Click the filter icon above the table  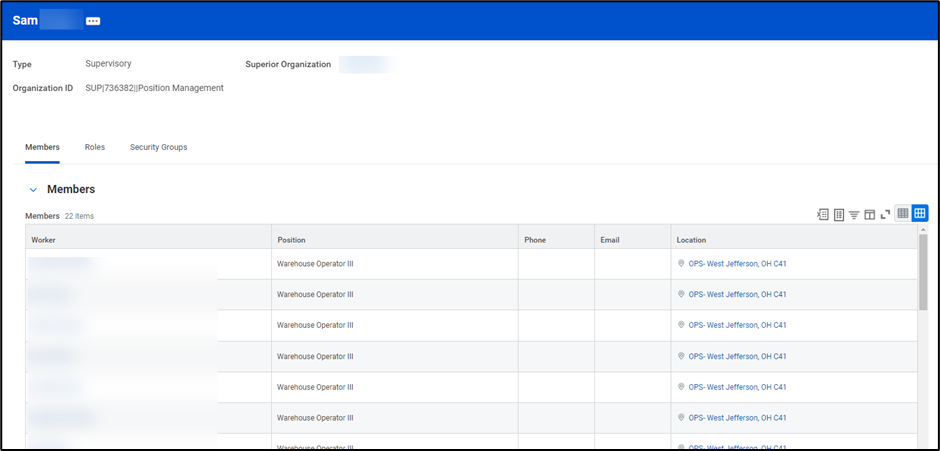854,214
